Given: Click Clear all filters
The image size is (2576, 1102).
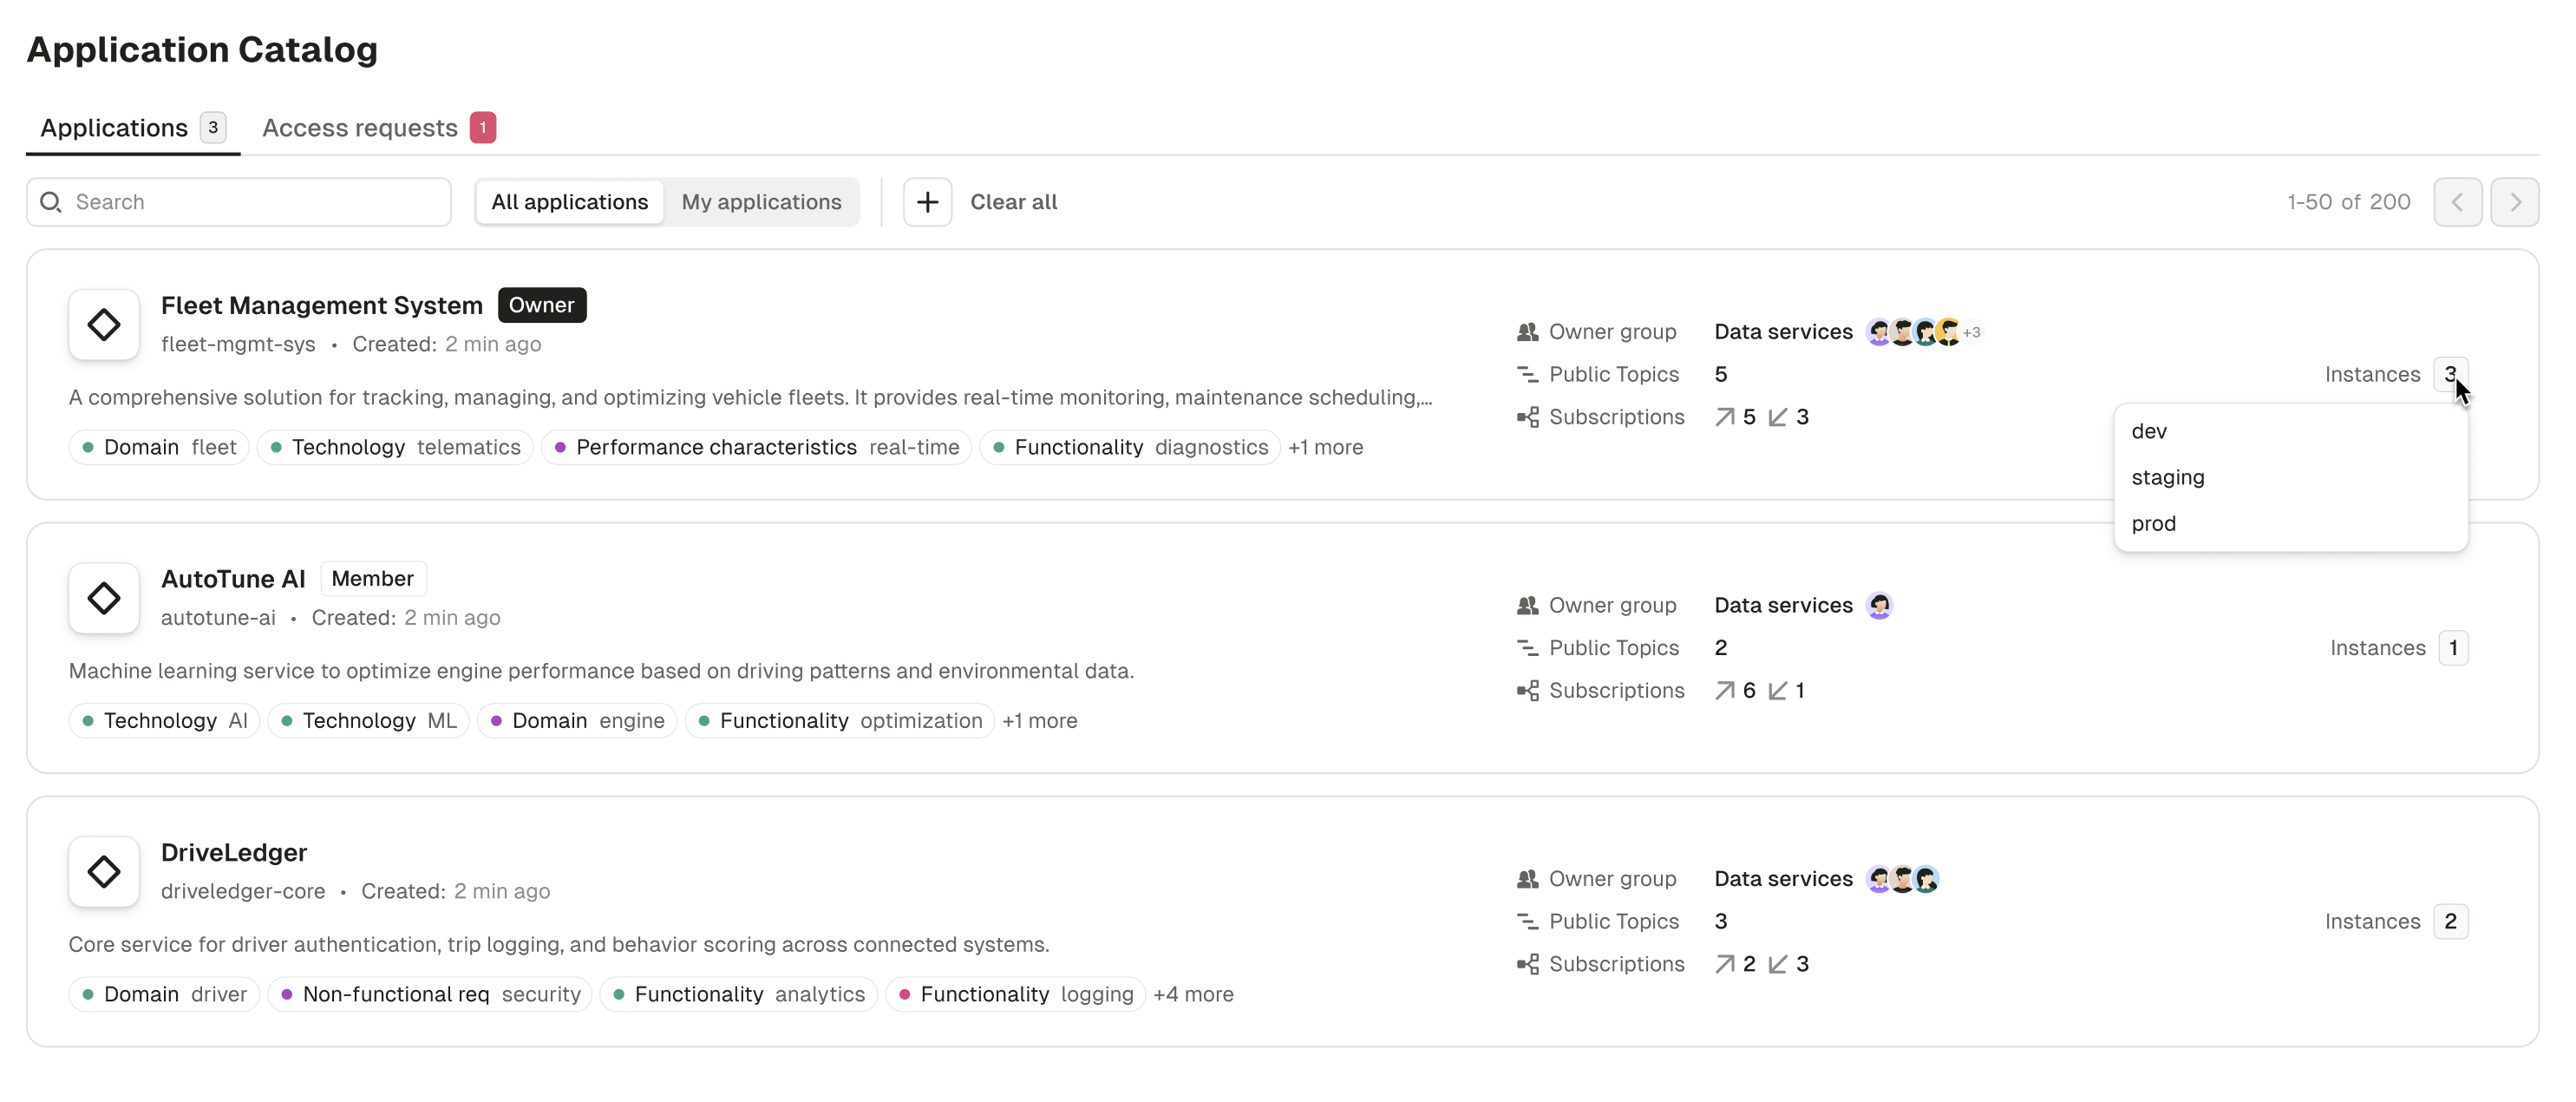Looking at the screenshot, I should coord(1013,202).
